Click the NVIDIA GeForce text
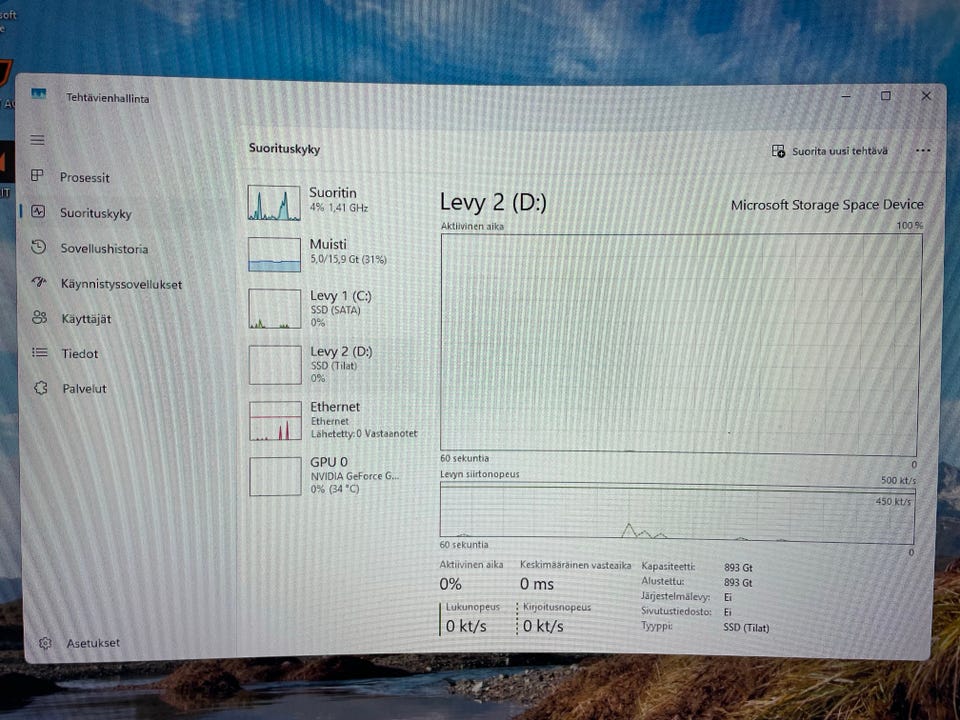This screenshot has height=720, width=960. (x=354, y=476)
